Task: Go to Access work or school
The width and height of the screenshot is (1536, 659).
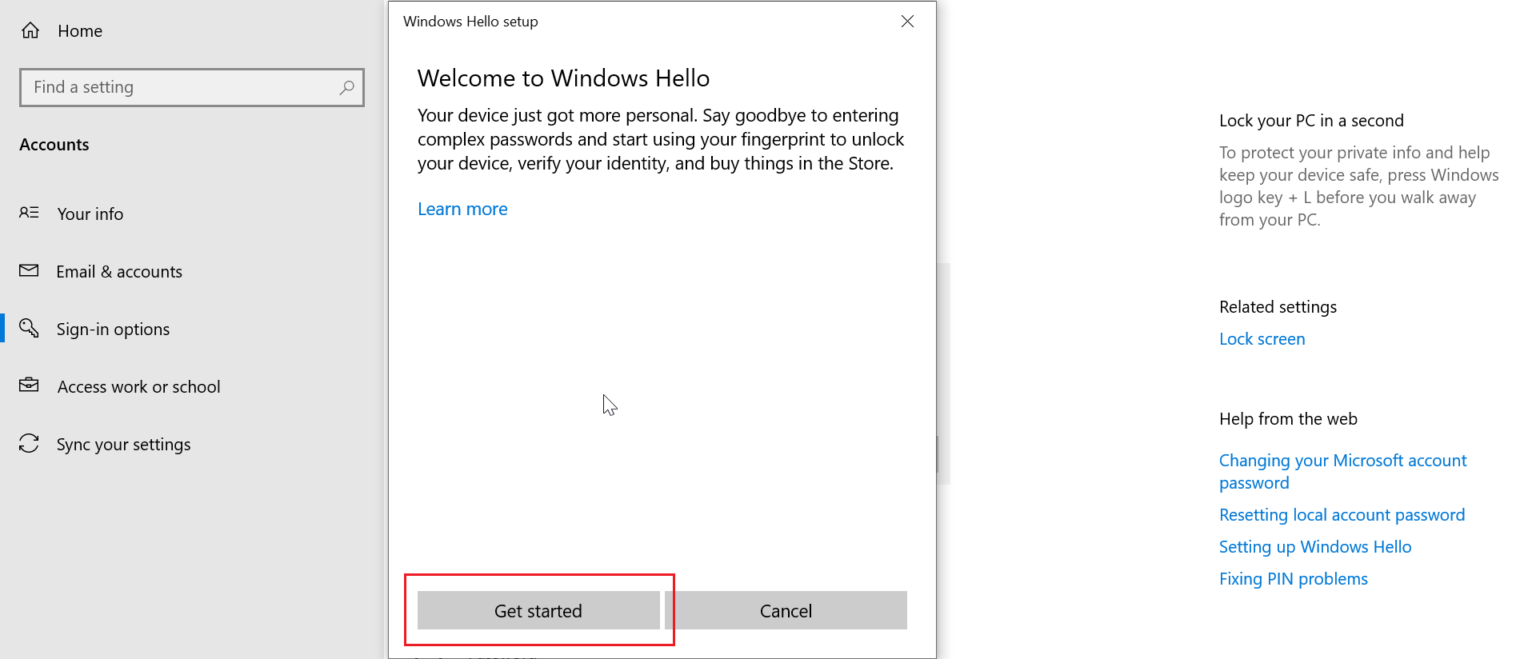Action: (x=139, y=386)
